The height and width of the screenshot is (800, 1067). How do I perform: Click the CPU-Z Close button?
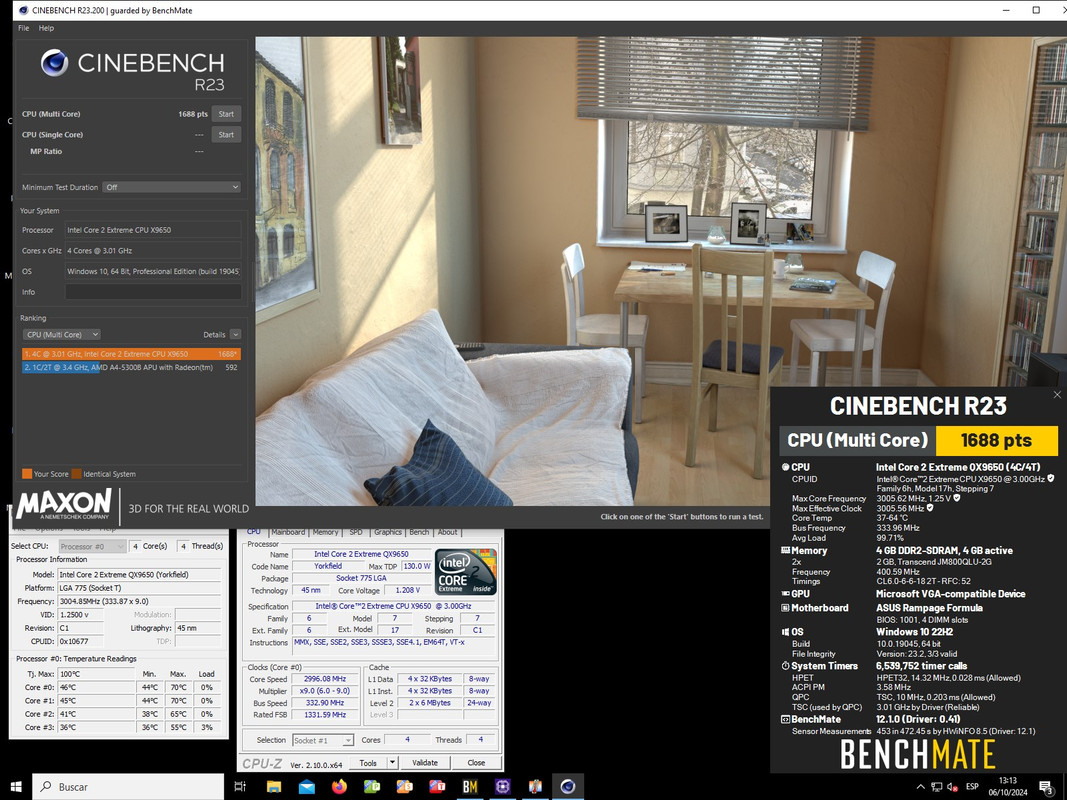[x=476, y=763]
